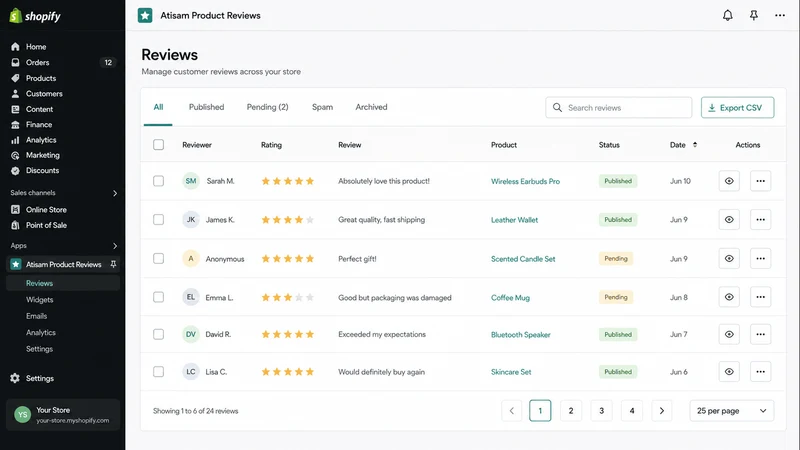Go to the previous page arrow
Image resolution: width=800 pixels, height=450 pixels.
pyautogui.click(x=512, y=411)
